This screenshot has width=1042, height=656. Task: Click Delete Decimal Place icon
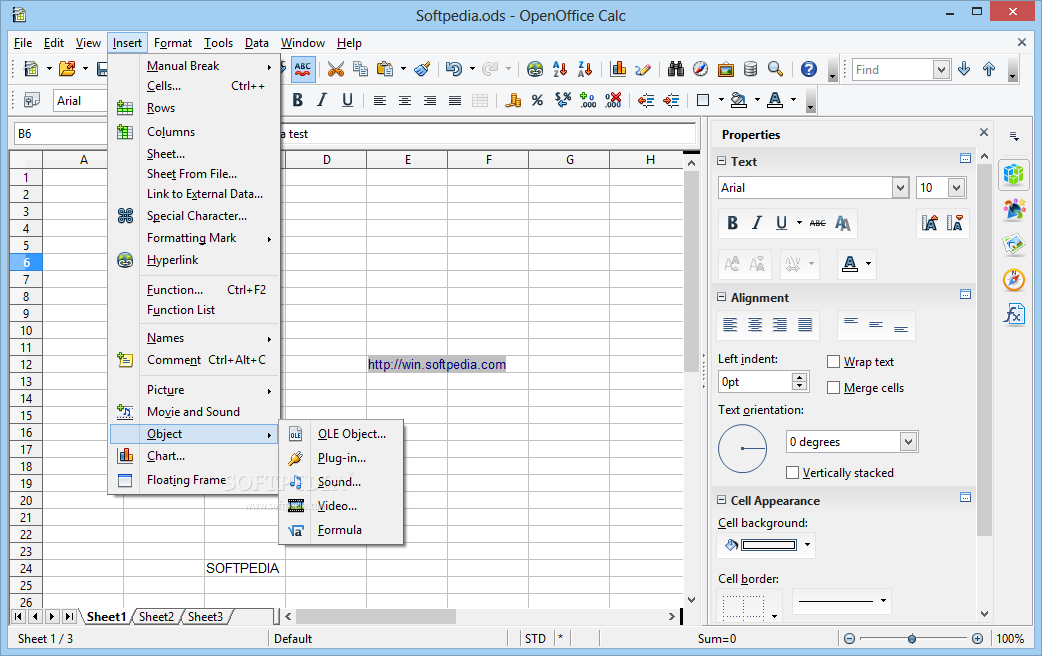point(613,100)
